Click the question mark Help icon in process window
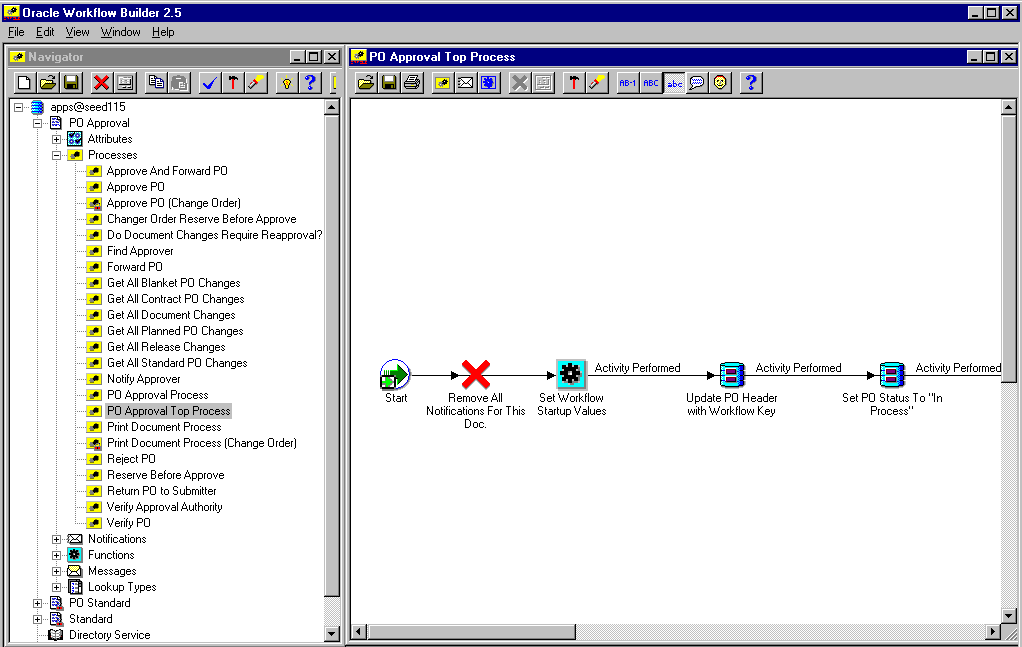The height and width of the screenshot is (647, 1022). [x=751, y=83]
